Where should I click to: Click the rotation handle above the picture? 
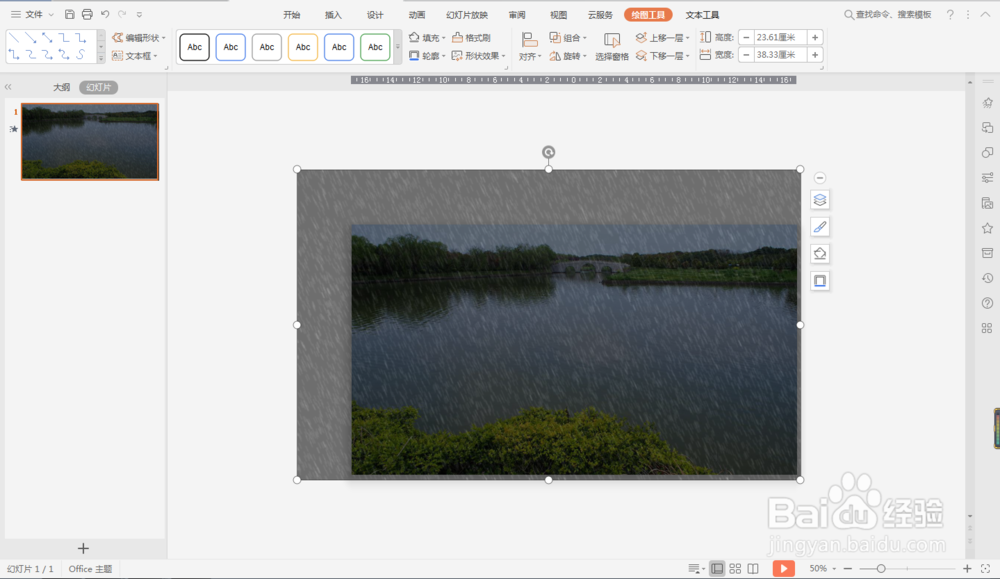coord(548,152)
